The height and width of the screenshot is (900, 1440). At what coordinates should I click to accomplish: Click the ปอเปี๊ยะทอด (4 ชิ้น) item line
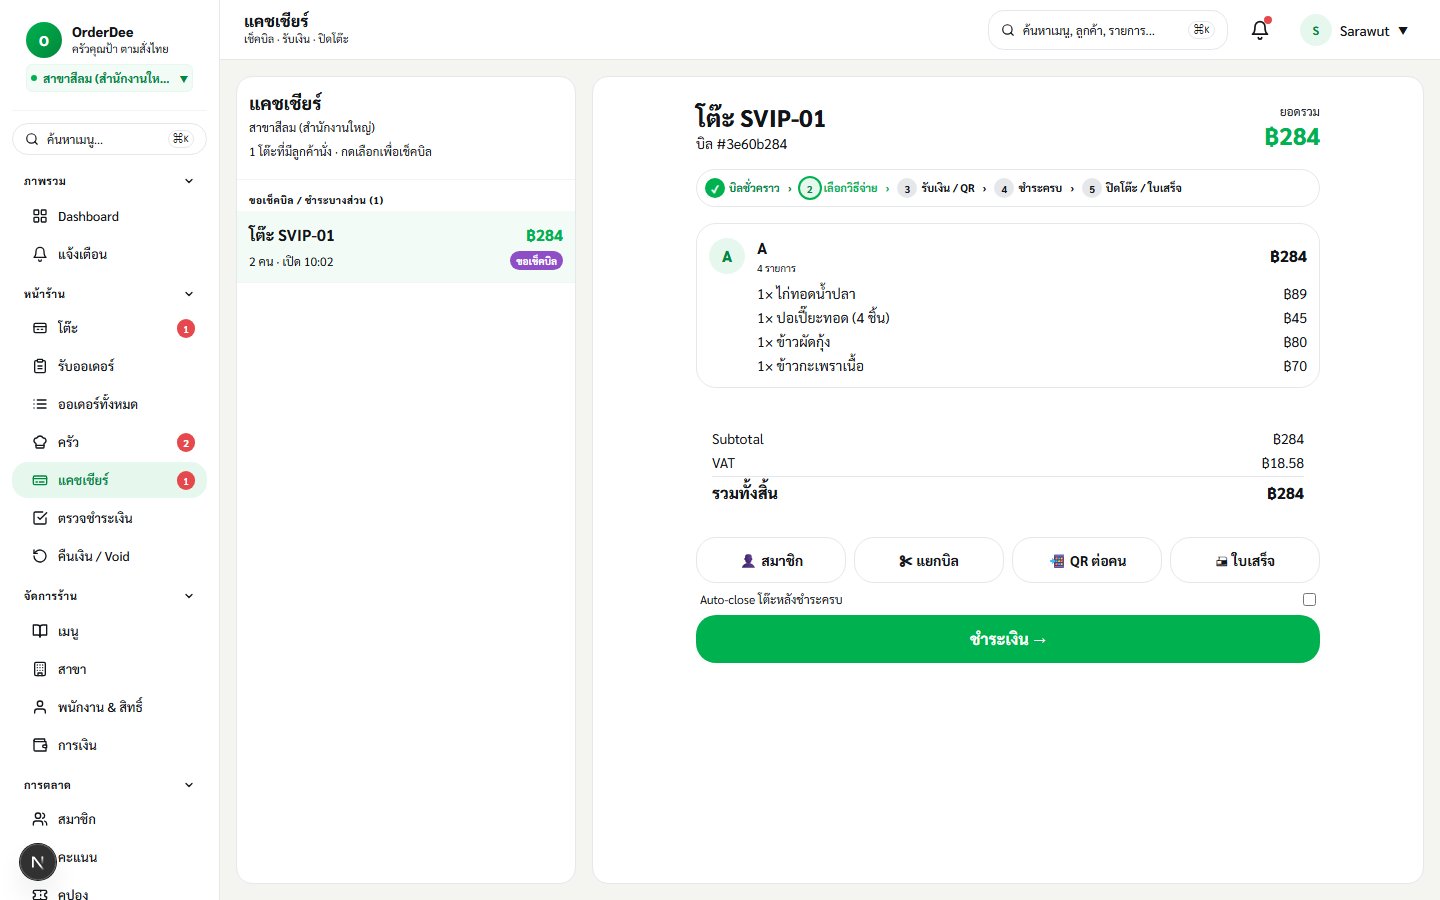tap(1032, 318)
